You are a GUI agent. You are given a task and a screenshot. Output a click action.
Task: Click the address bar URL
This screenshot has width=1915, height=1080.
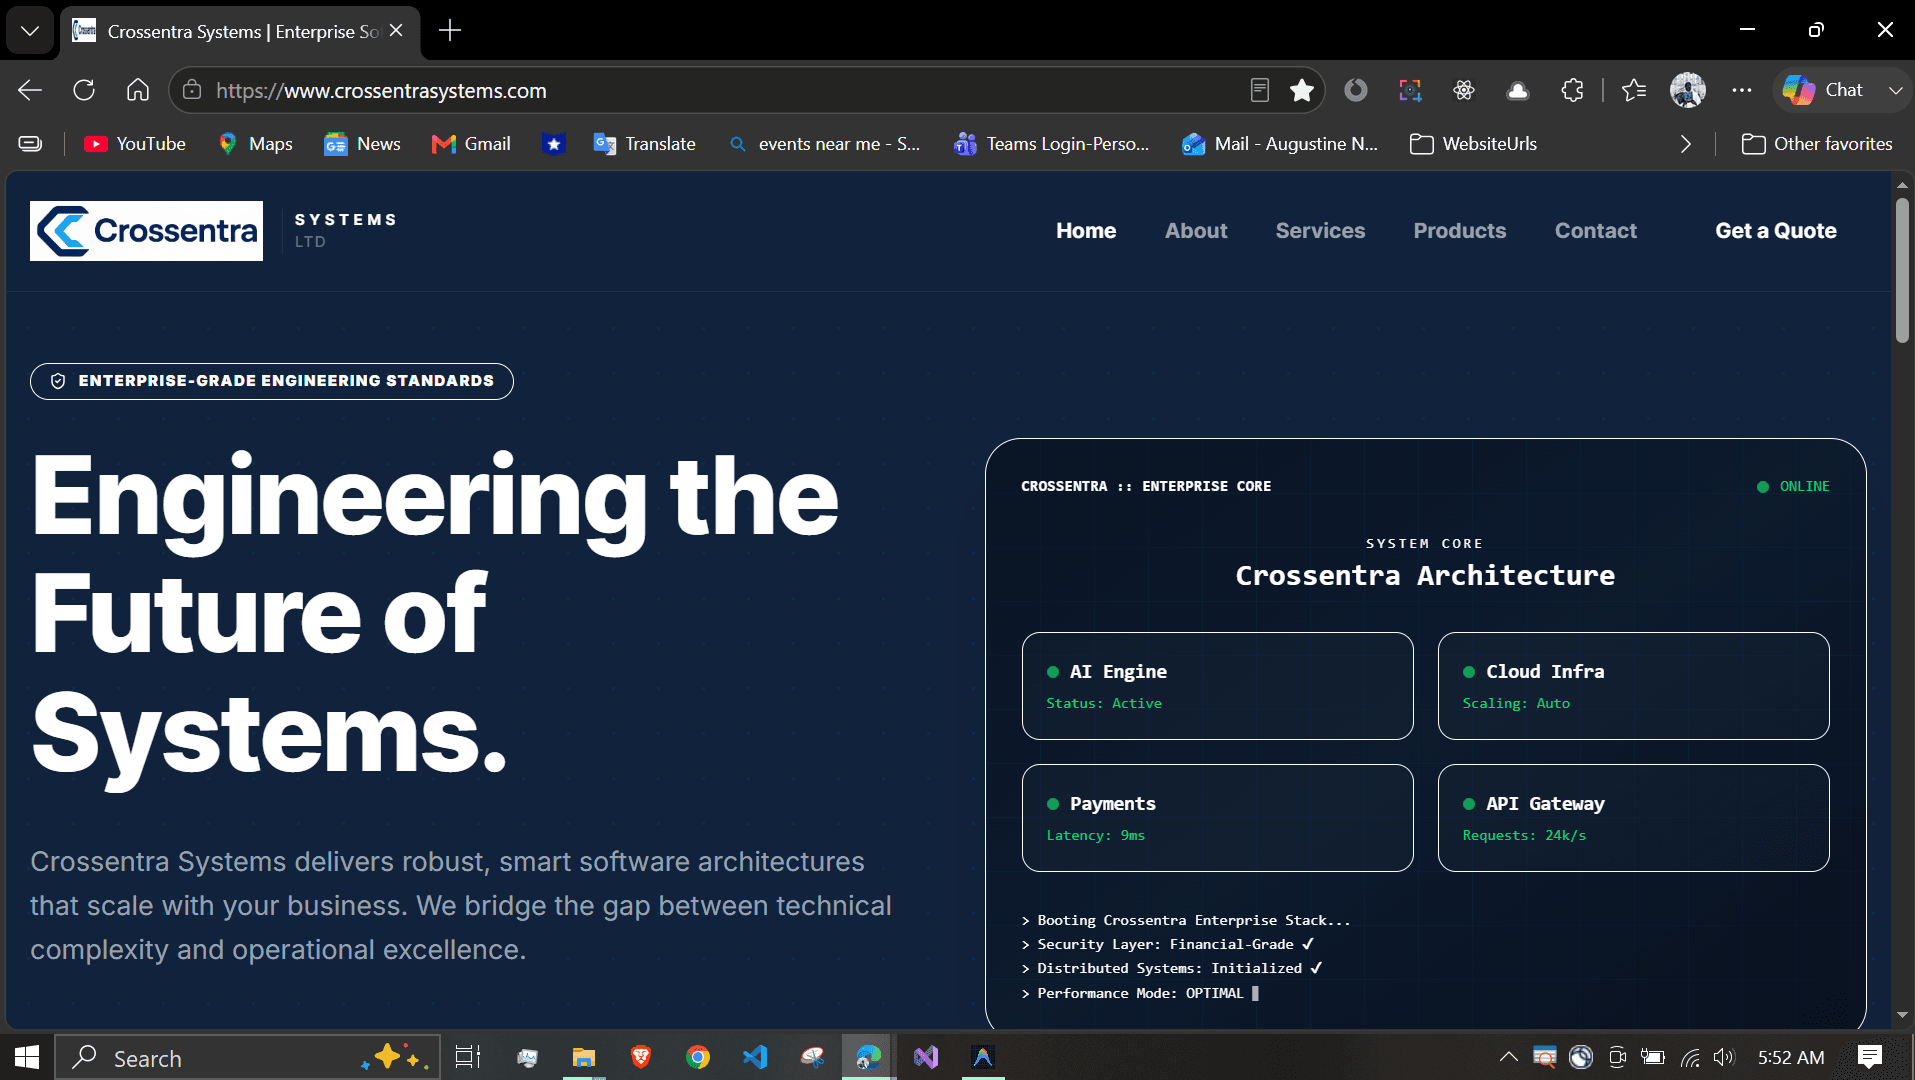(381, 91)
